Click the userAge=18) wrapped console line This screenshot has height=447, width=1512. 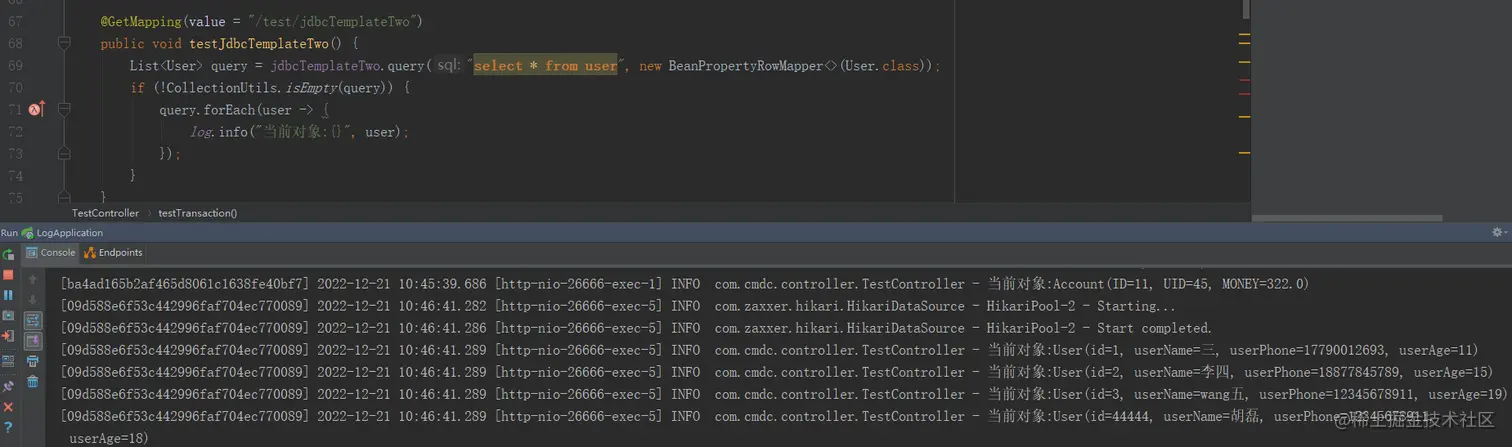(110, 438)
